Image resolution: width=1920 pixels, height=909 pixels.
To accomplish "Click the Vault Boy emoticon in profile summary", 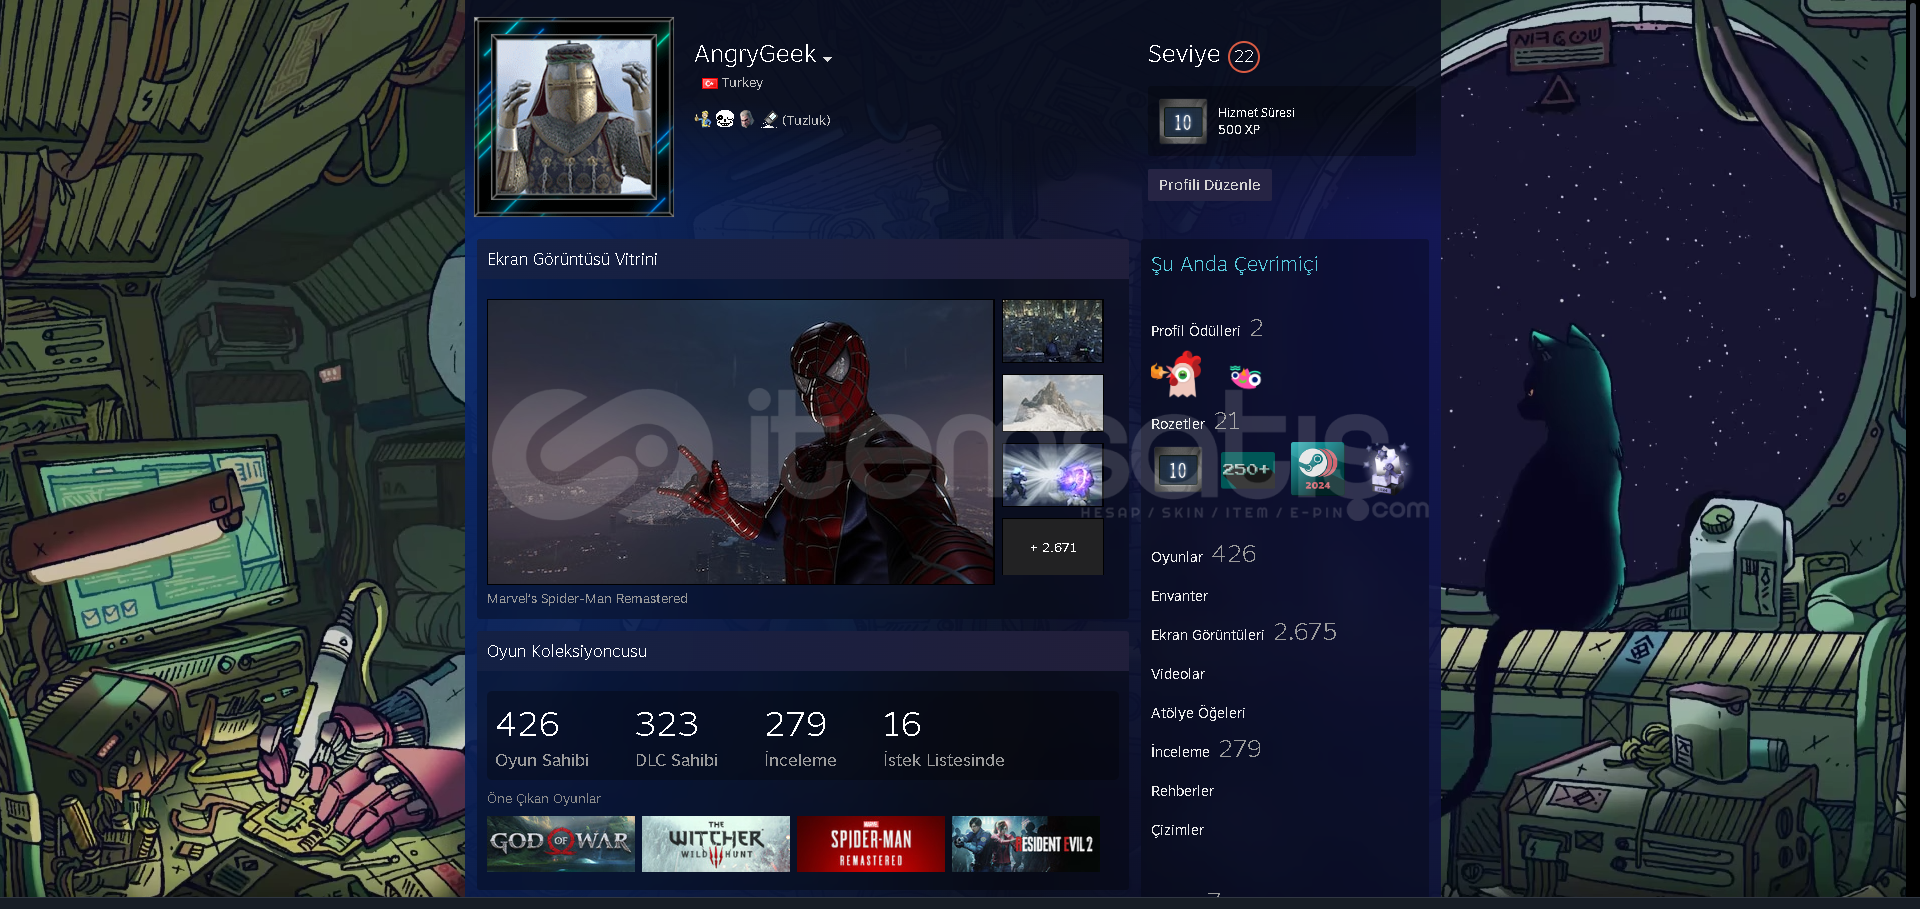I will (x=703, y=119).
